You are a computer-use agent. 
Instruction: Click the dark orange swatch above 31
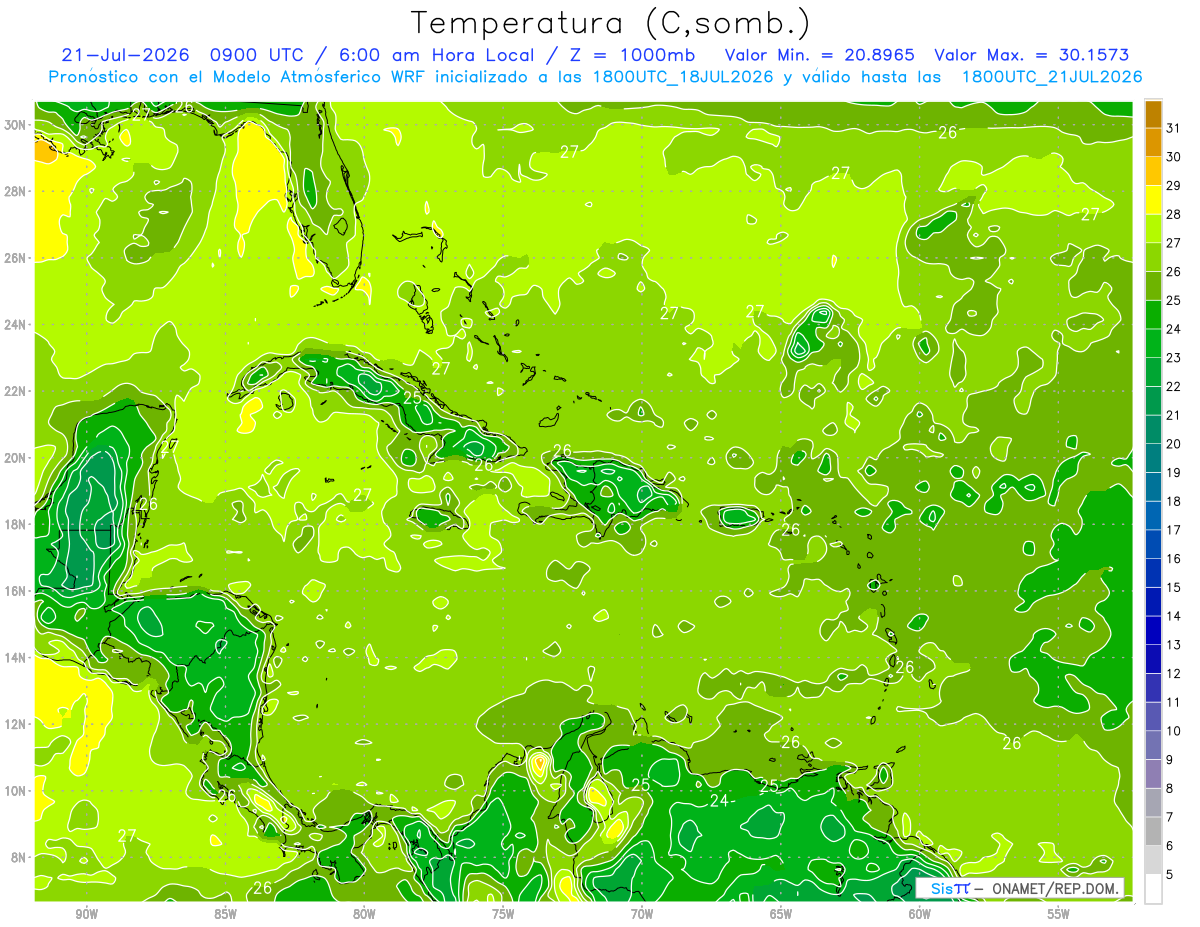[x=1153, y=113]
